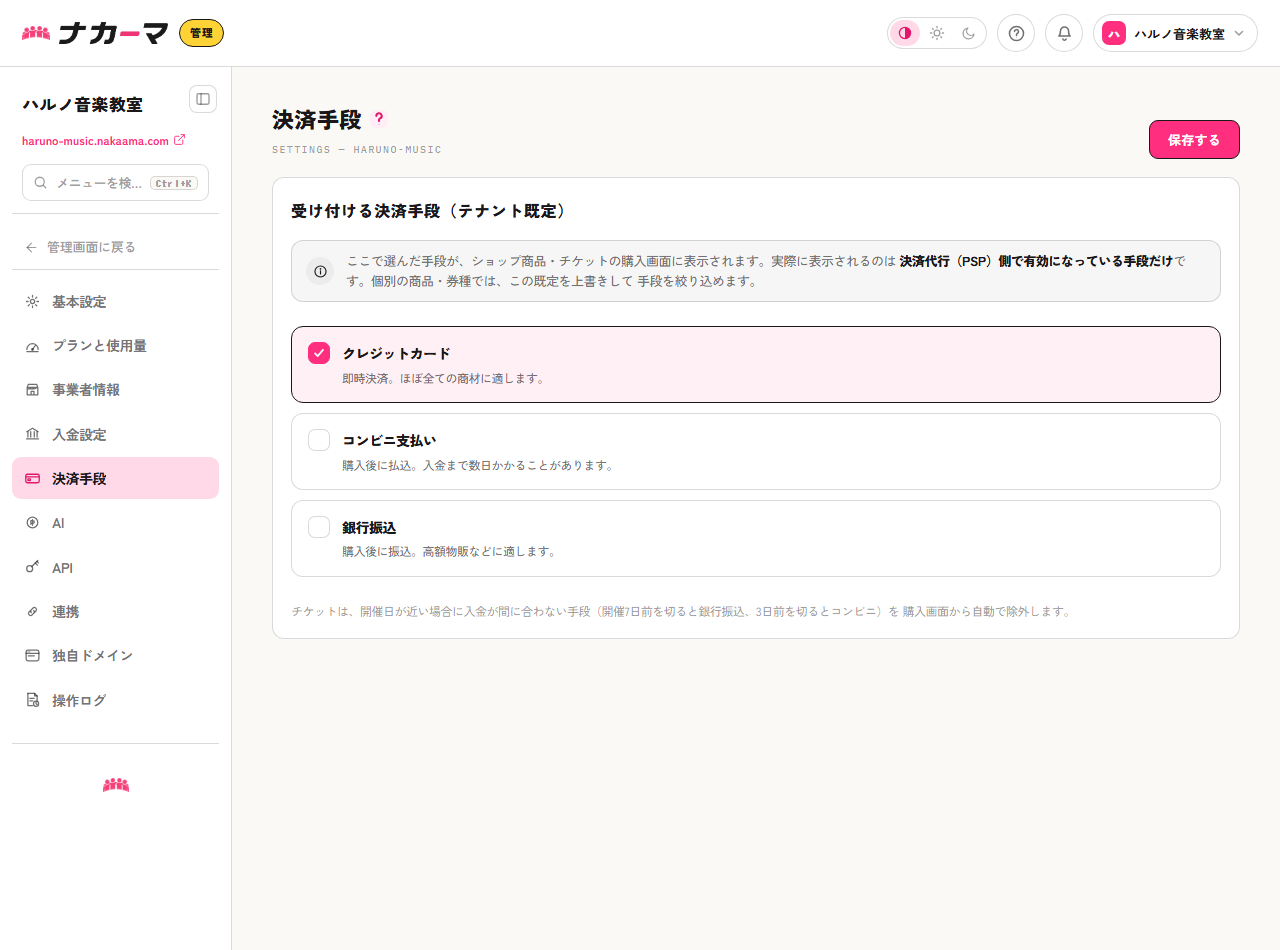
Task: Click the bank icon for 入金設定
Action: click(32, 435)
